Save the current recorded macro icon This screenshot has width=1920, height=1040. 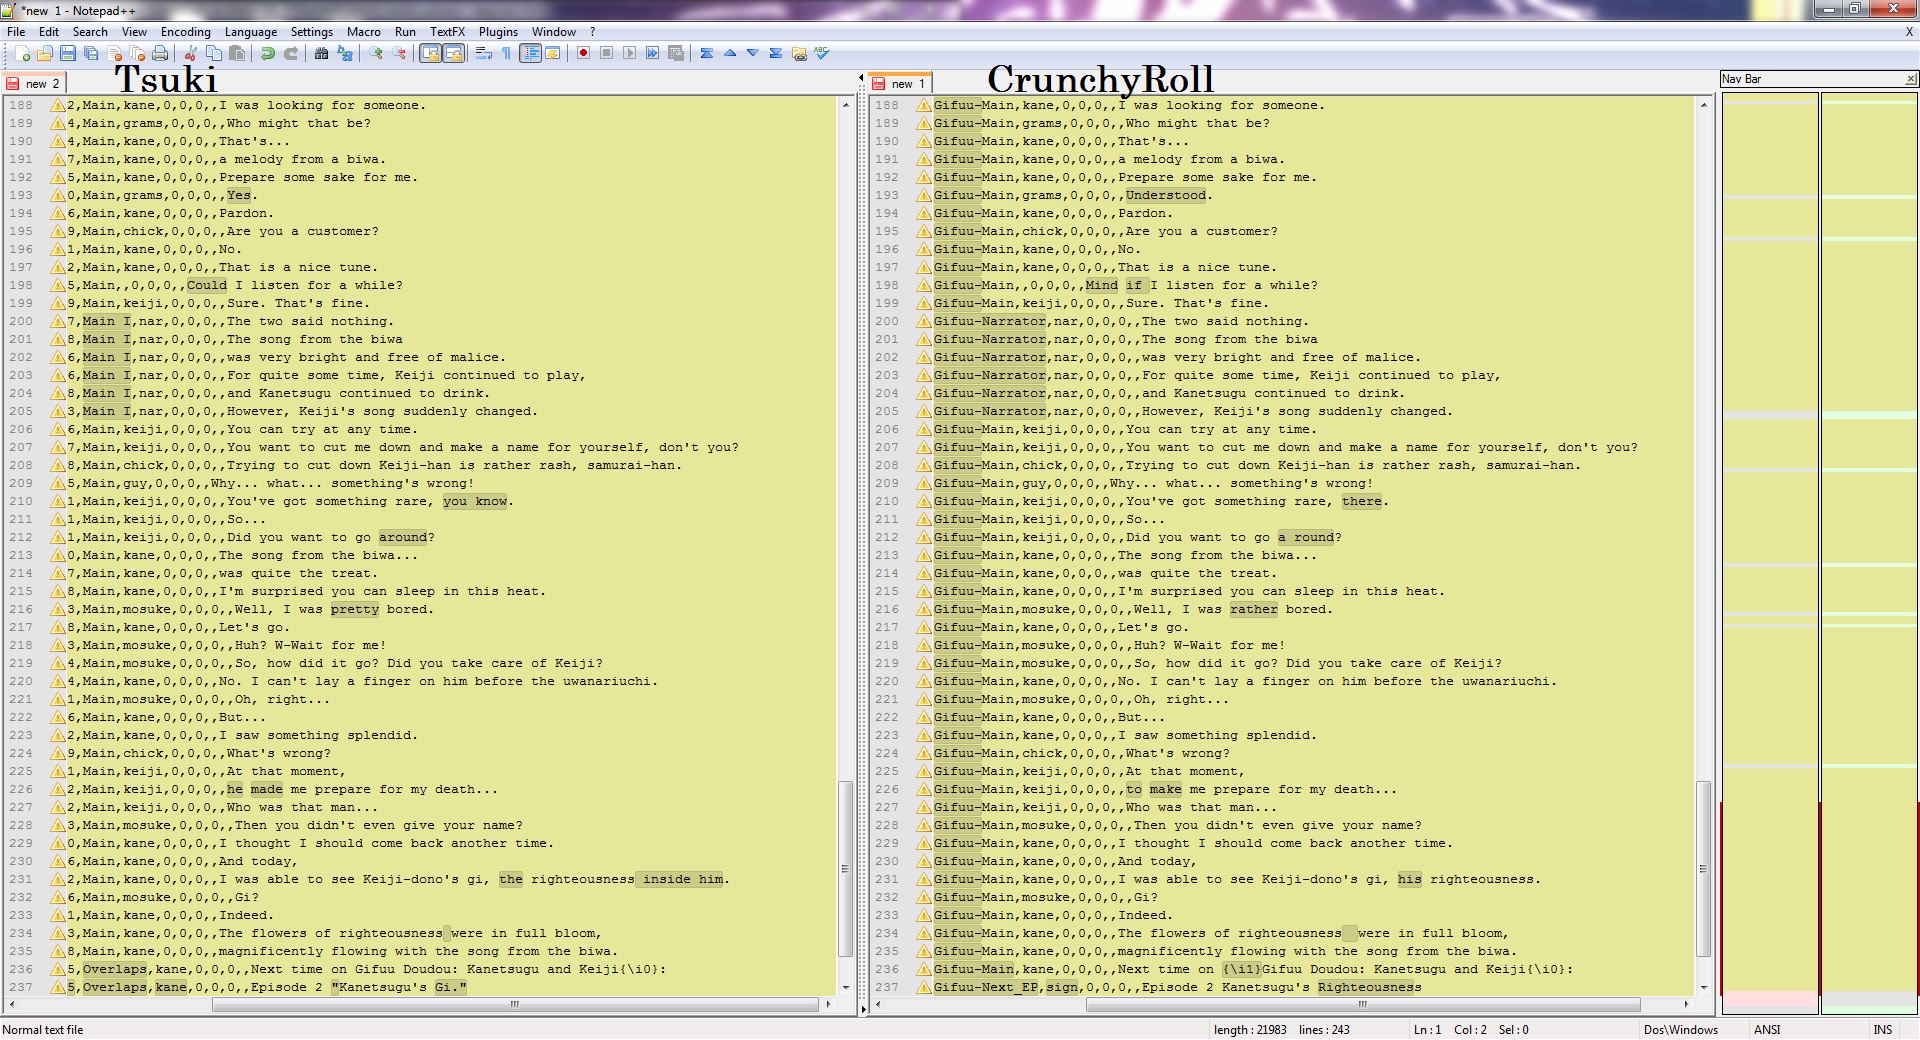[675, 53]
